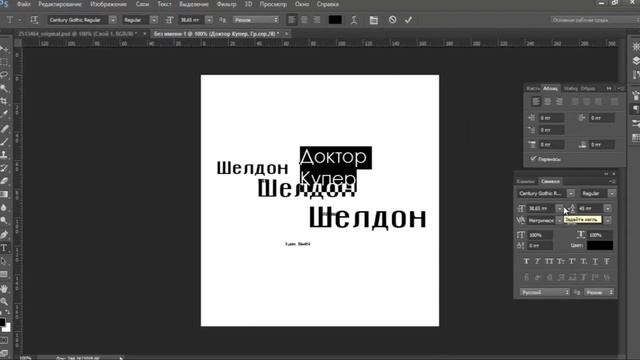
Task: Open kerning dropdown in character panel
Action: click(x=559, y=220)
